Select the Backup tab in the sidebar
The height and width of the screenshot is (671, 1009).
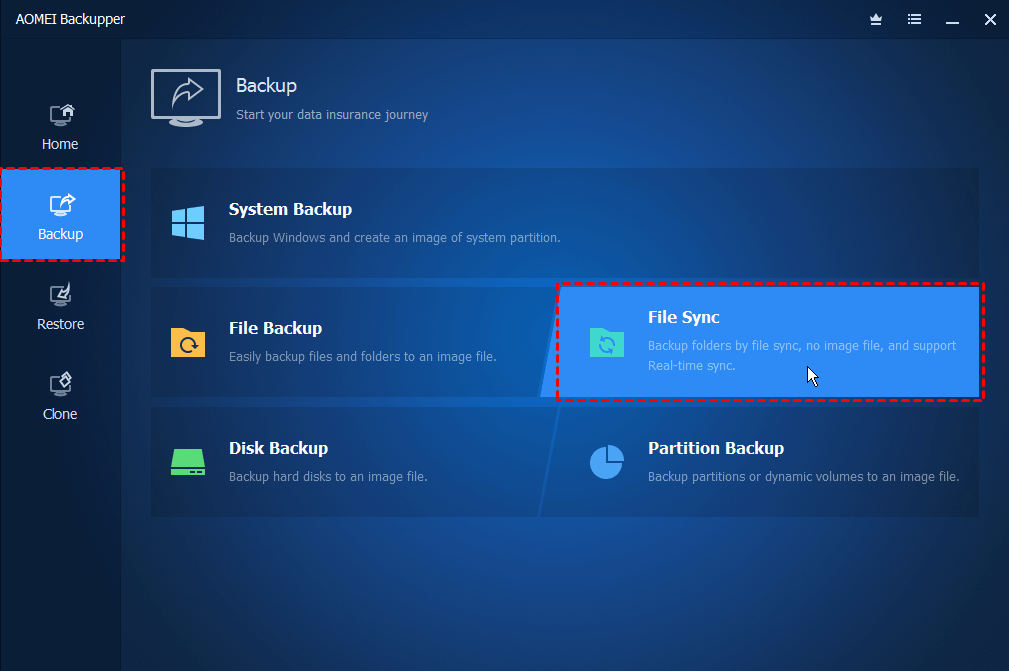pyautogui.click(x=60, y=216)
